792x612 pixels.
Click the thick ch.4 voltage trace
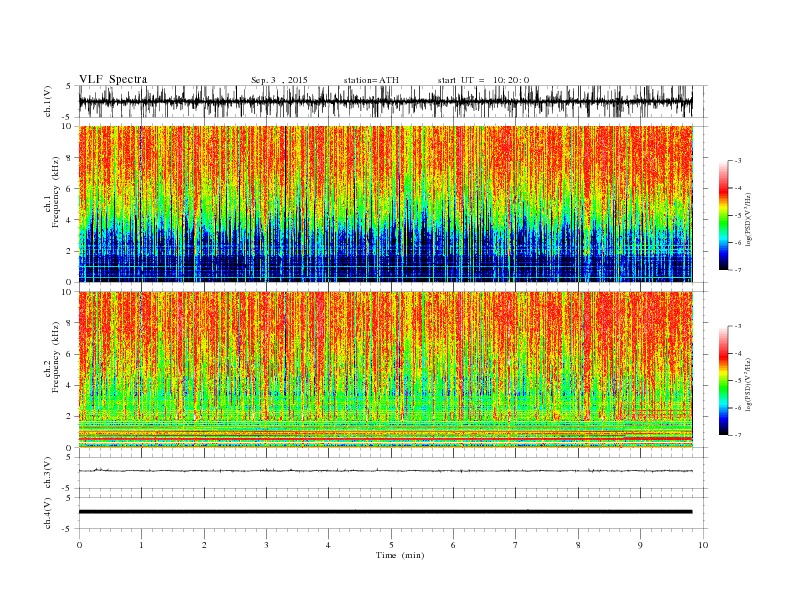pos(386,512)
